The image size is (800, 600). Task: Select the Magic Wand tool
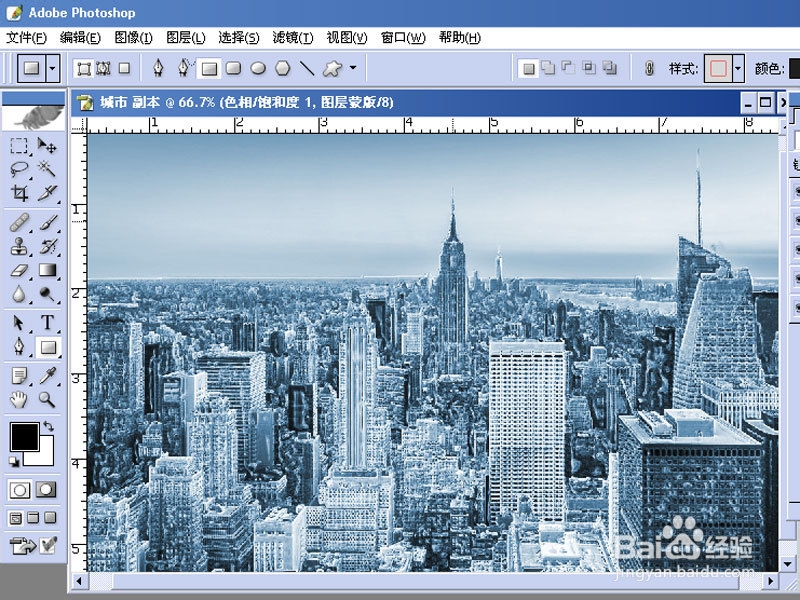47,169
